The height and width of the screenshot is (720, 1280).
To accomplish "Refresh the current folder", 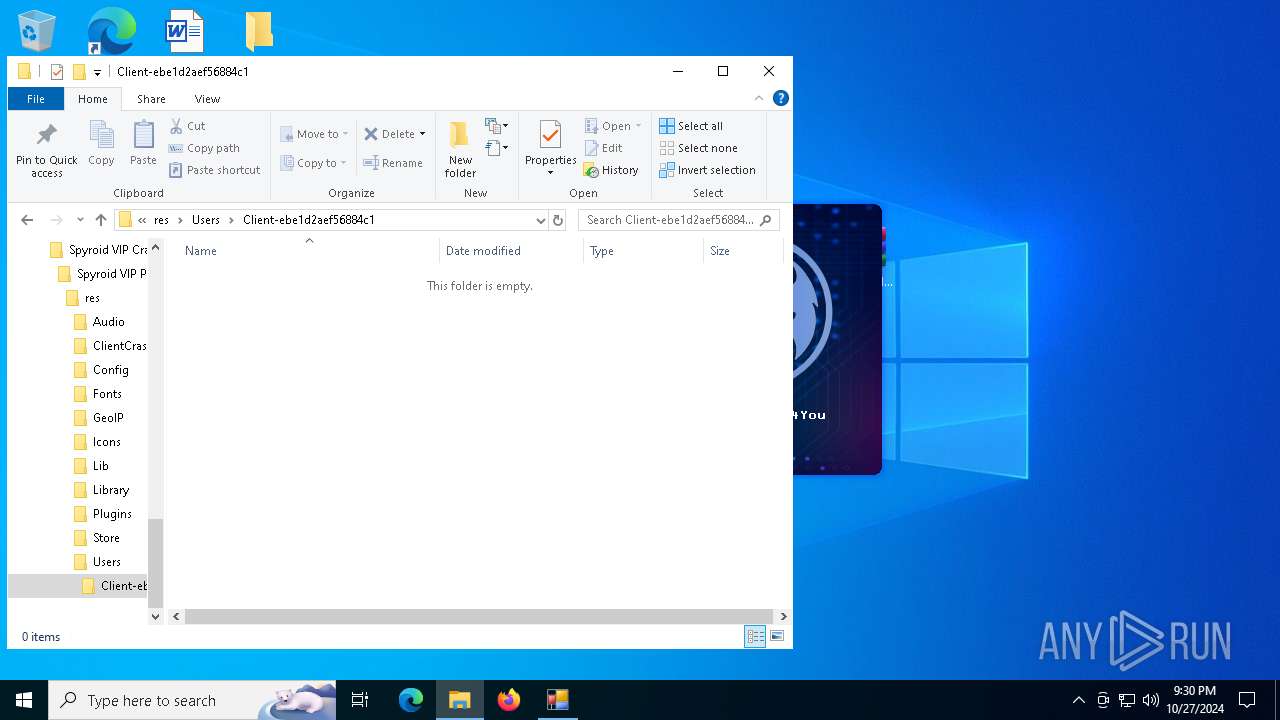I will coord(558,220).
